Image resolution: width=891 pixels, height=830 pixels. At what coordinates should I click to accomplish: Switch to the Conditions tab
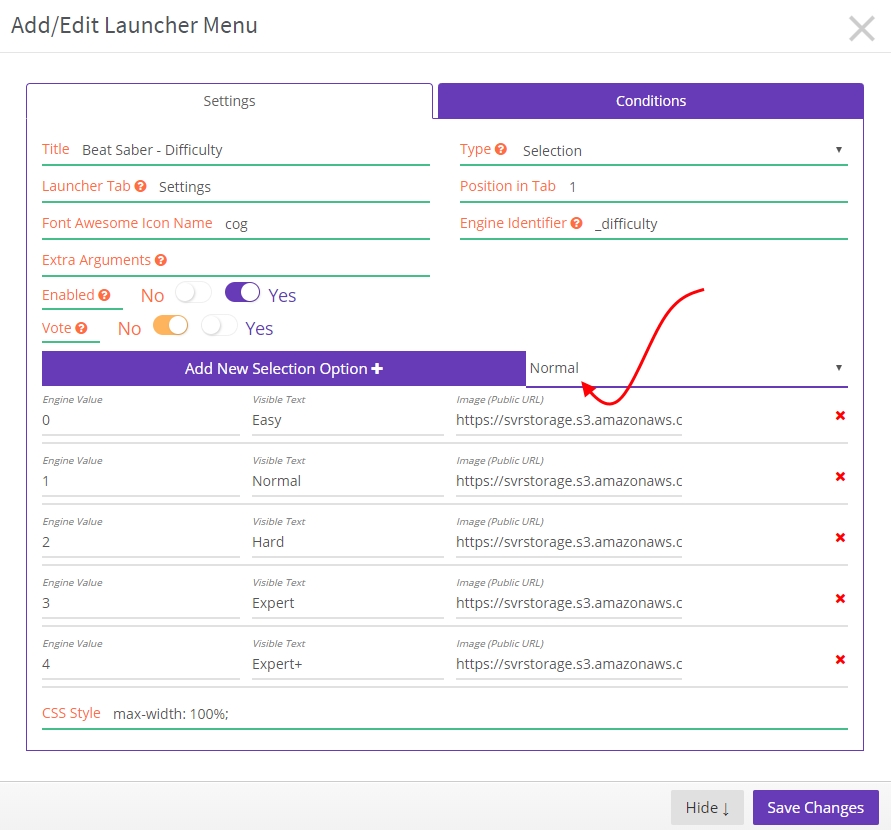(651, 101)
